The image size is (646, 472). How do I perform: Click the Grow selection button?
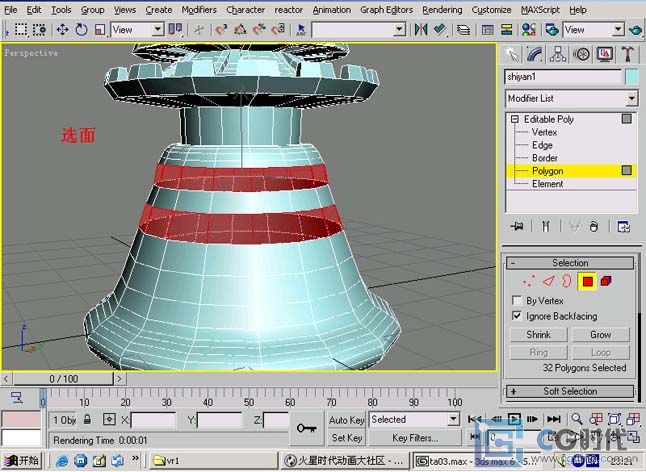click(x=601, y=335)
